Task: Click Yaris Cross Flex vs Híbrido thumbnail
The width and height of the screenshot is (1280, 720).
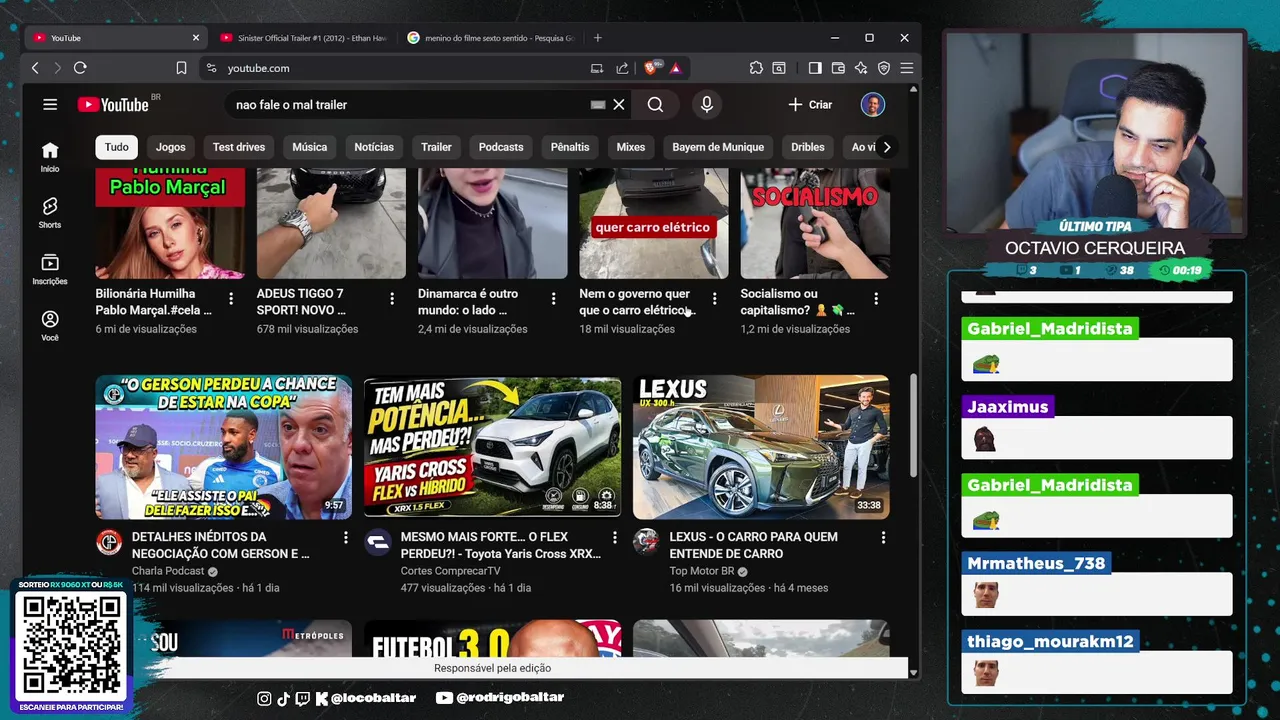Action: (492, 447)
